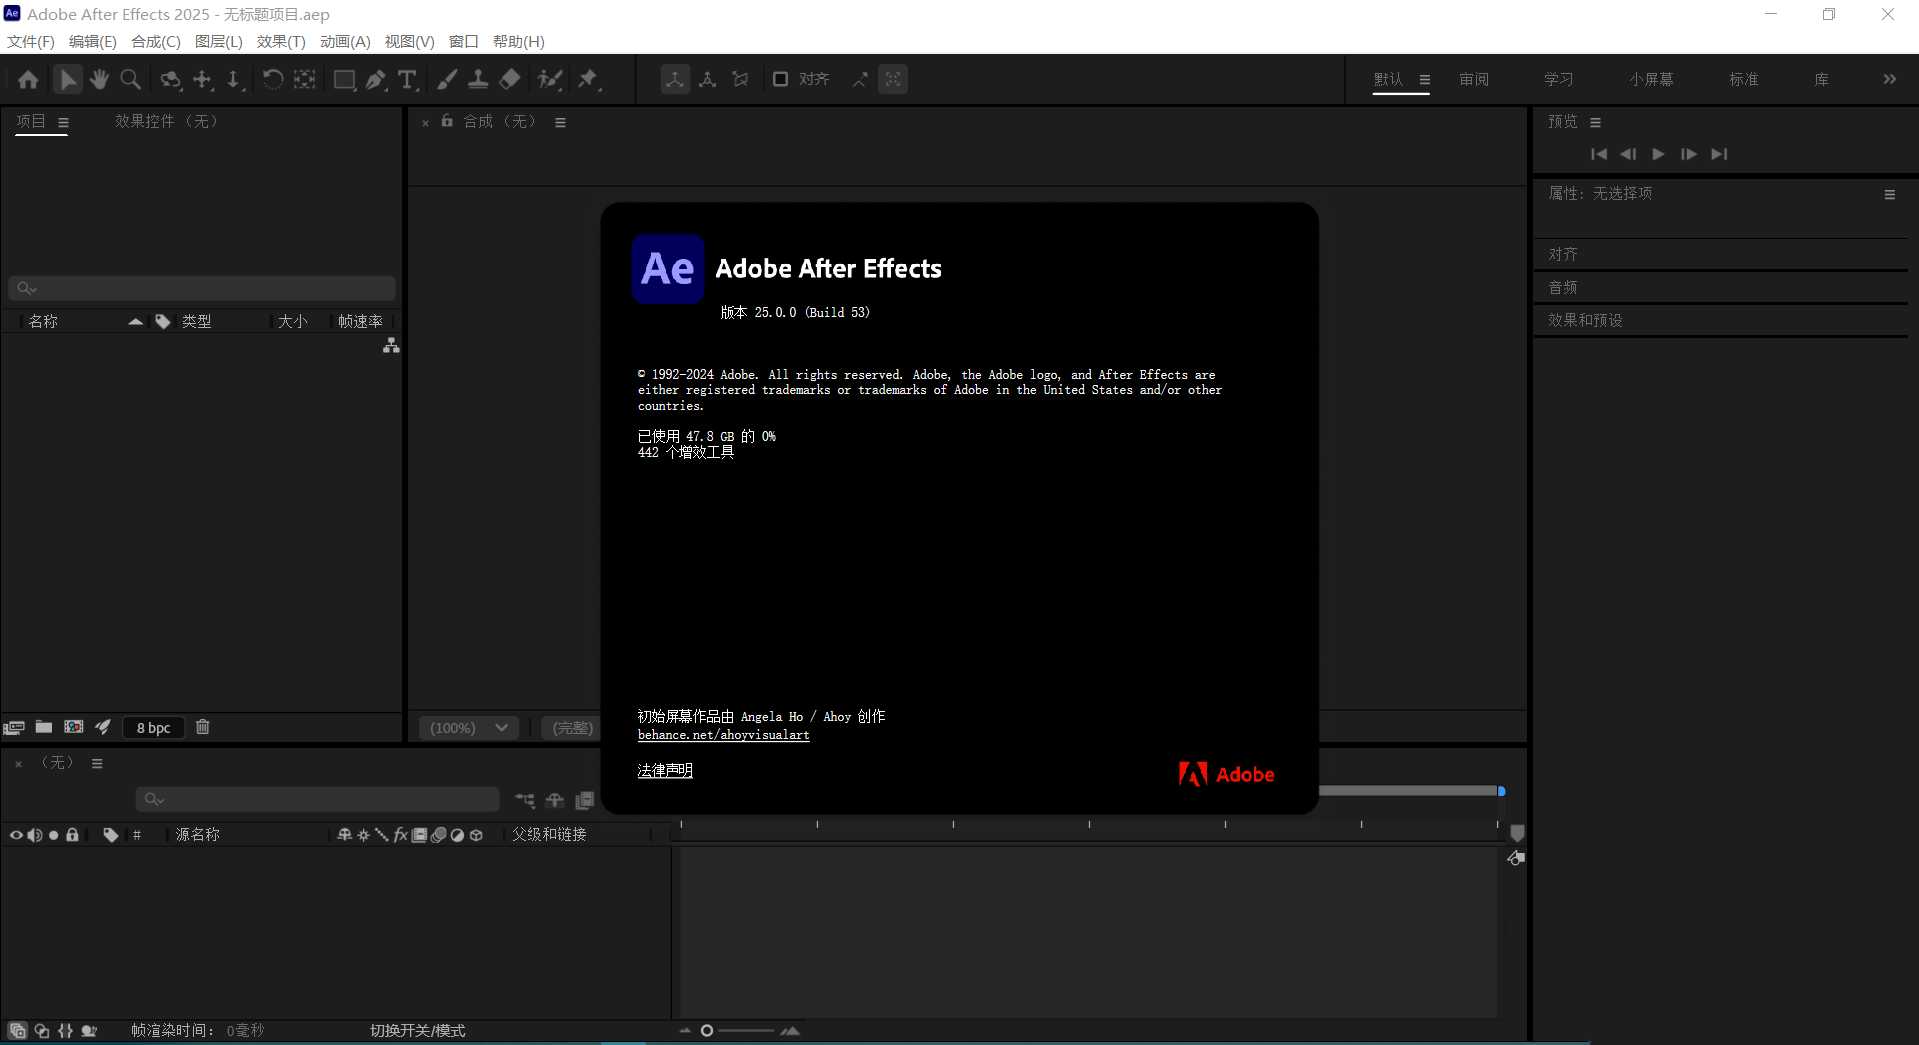Viewport: 1919px width, 1045px height.
Task: Open the project flowchart view icon
Action: pos(391,345)
